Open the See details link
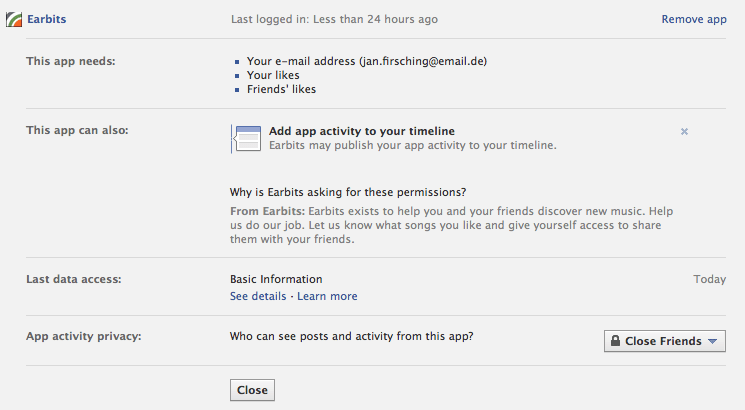Screen dimensions: 745x410 (258, 296)
